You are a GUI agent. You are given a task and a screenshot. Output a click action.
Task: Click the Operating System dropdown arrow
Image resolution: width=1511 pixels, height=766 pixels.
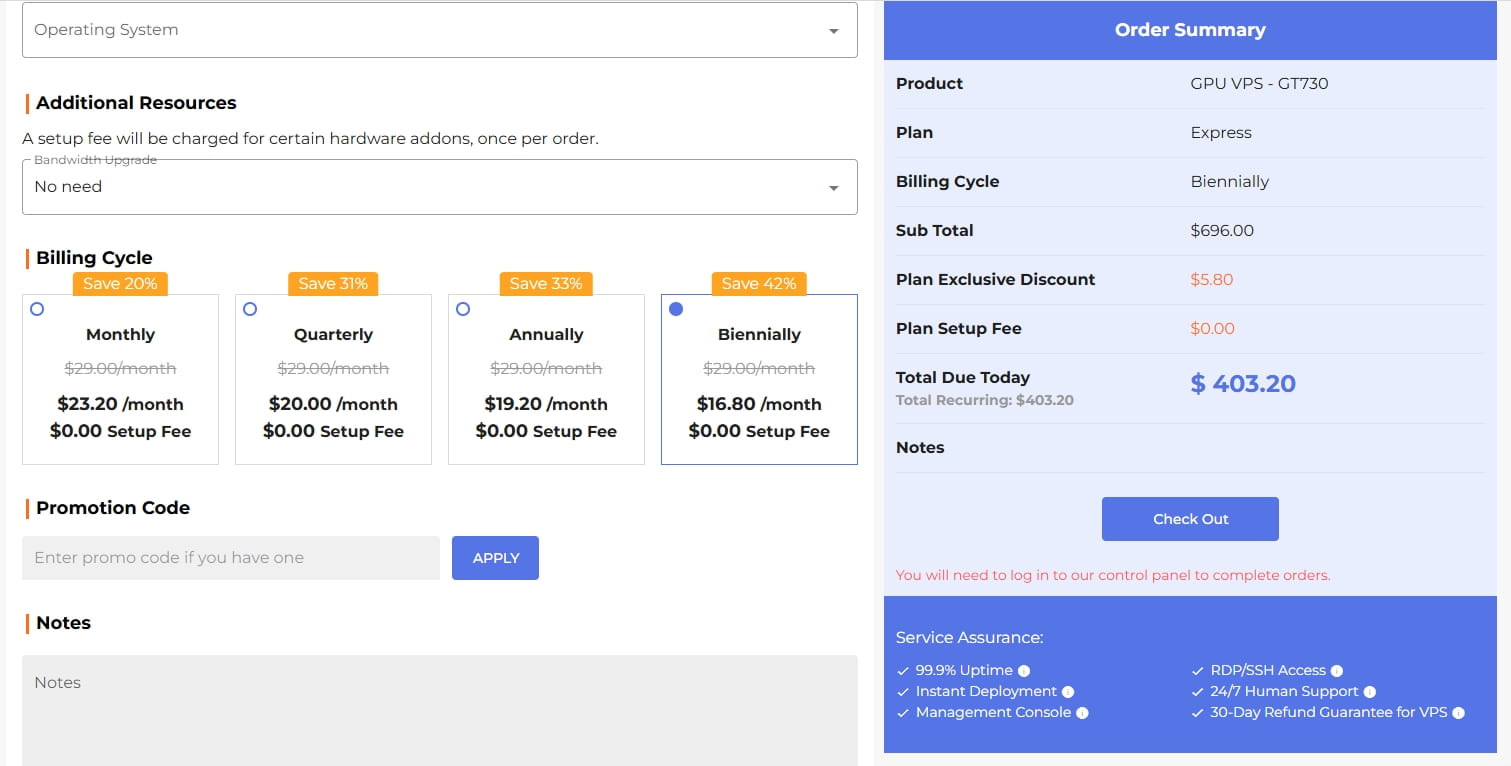pos(833,31)
